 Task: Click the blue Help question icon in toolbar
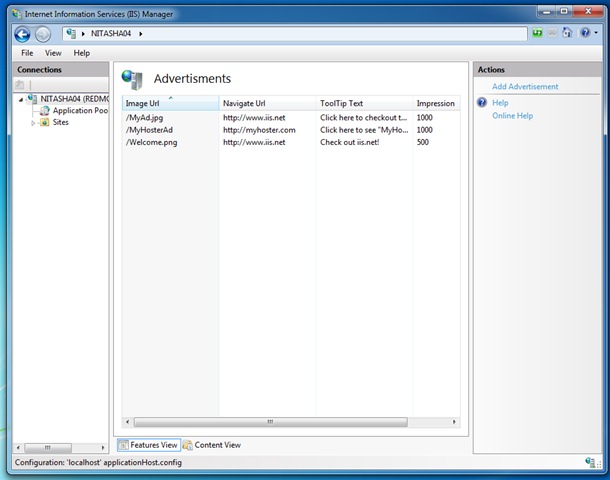coord(585,33)
